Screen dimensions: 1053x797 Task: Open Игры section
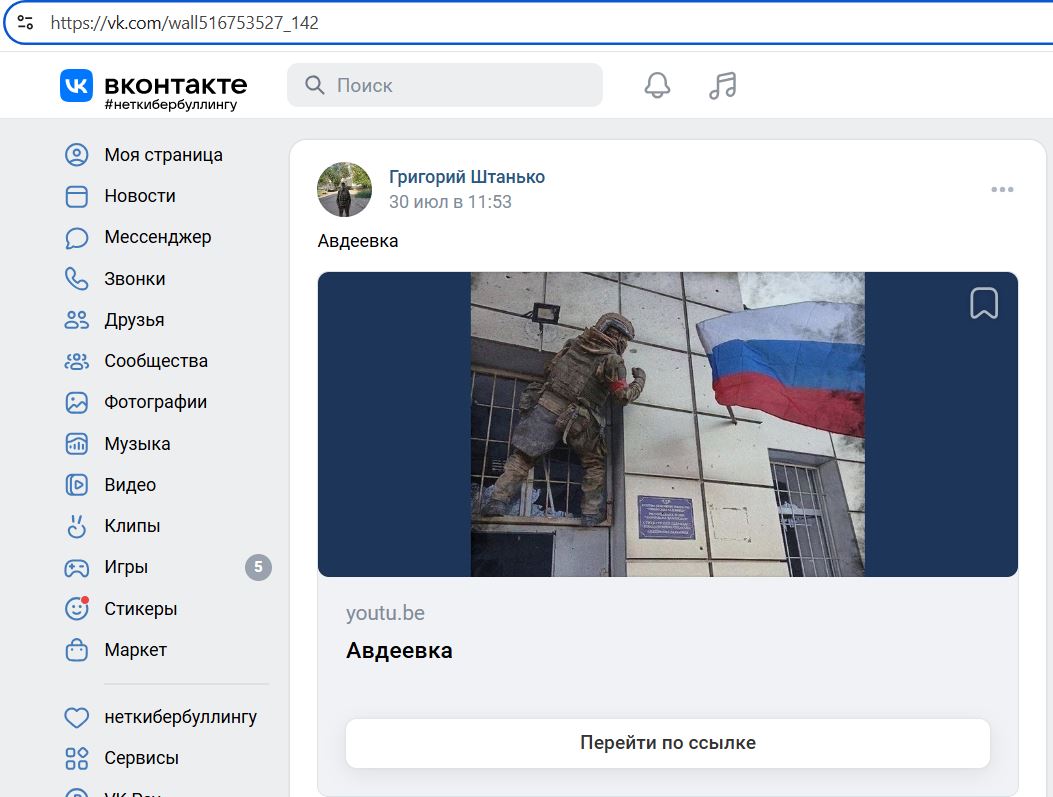(x=126, y=567)
